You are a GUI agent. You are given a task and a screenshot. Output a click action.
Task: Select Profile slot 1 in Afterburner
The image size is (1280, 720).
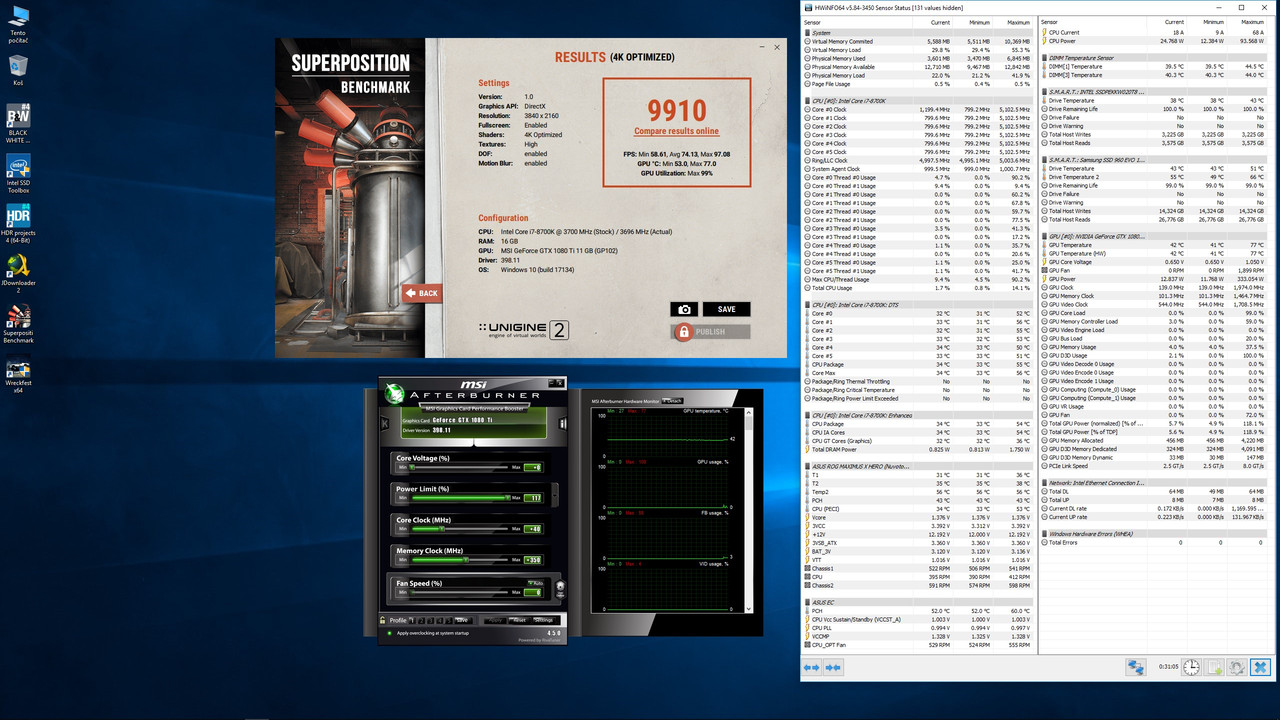point(412,620)
